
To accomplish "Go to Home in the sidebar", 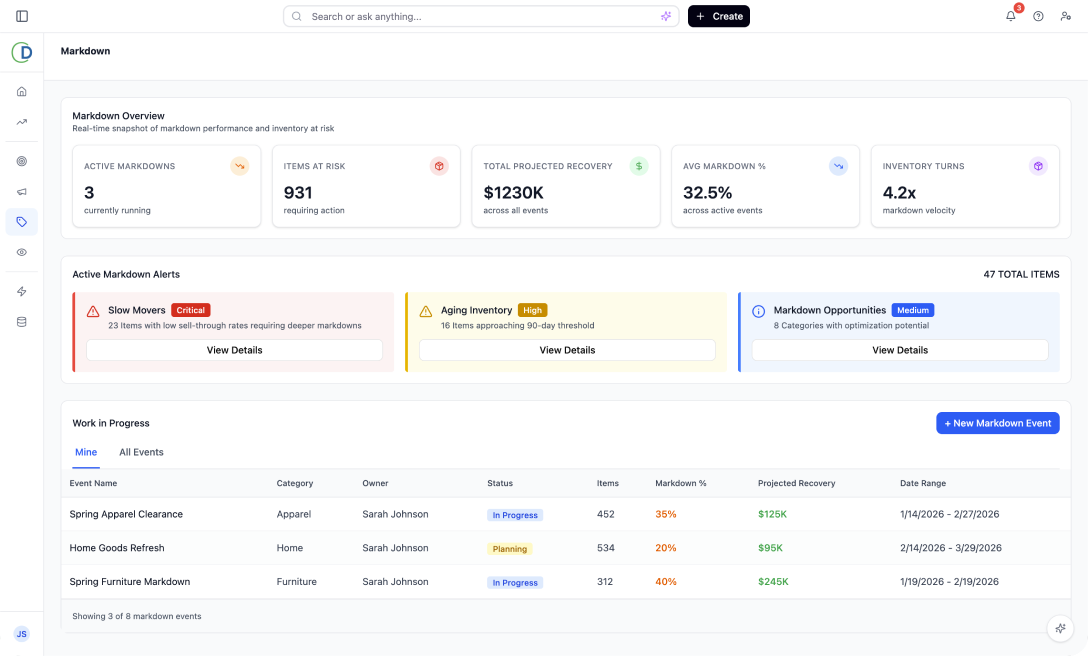I will [x=22, y=92].
